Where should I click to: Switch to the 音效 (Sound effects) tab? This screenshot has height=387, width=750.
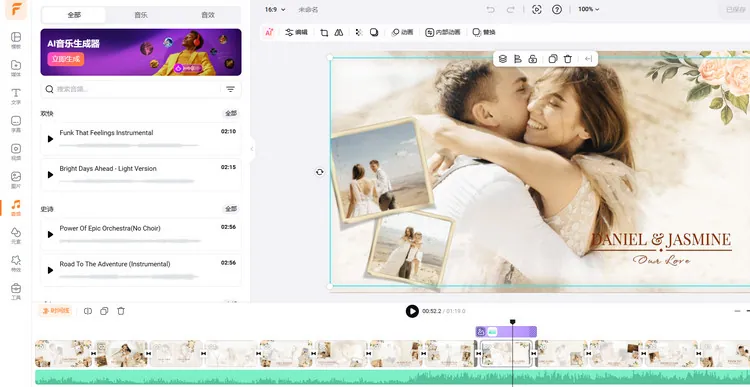tap(208, 15)
